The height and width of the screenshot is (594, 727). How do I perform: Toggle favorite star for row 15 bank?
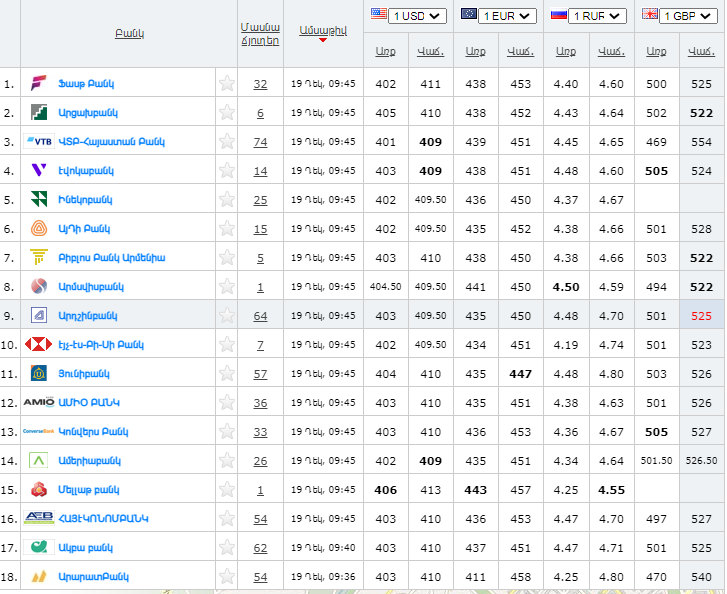227,489
